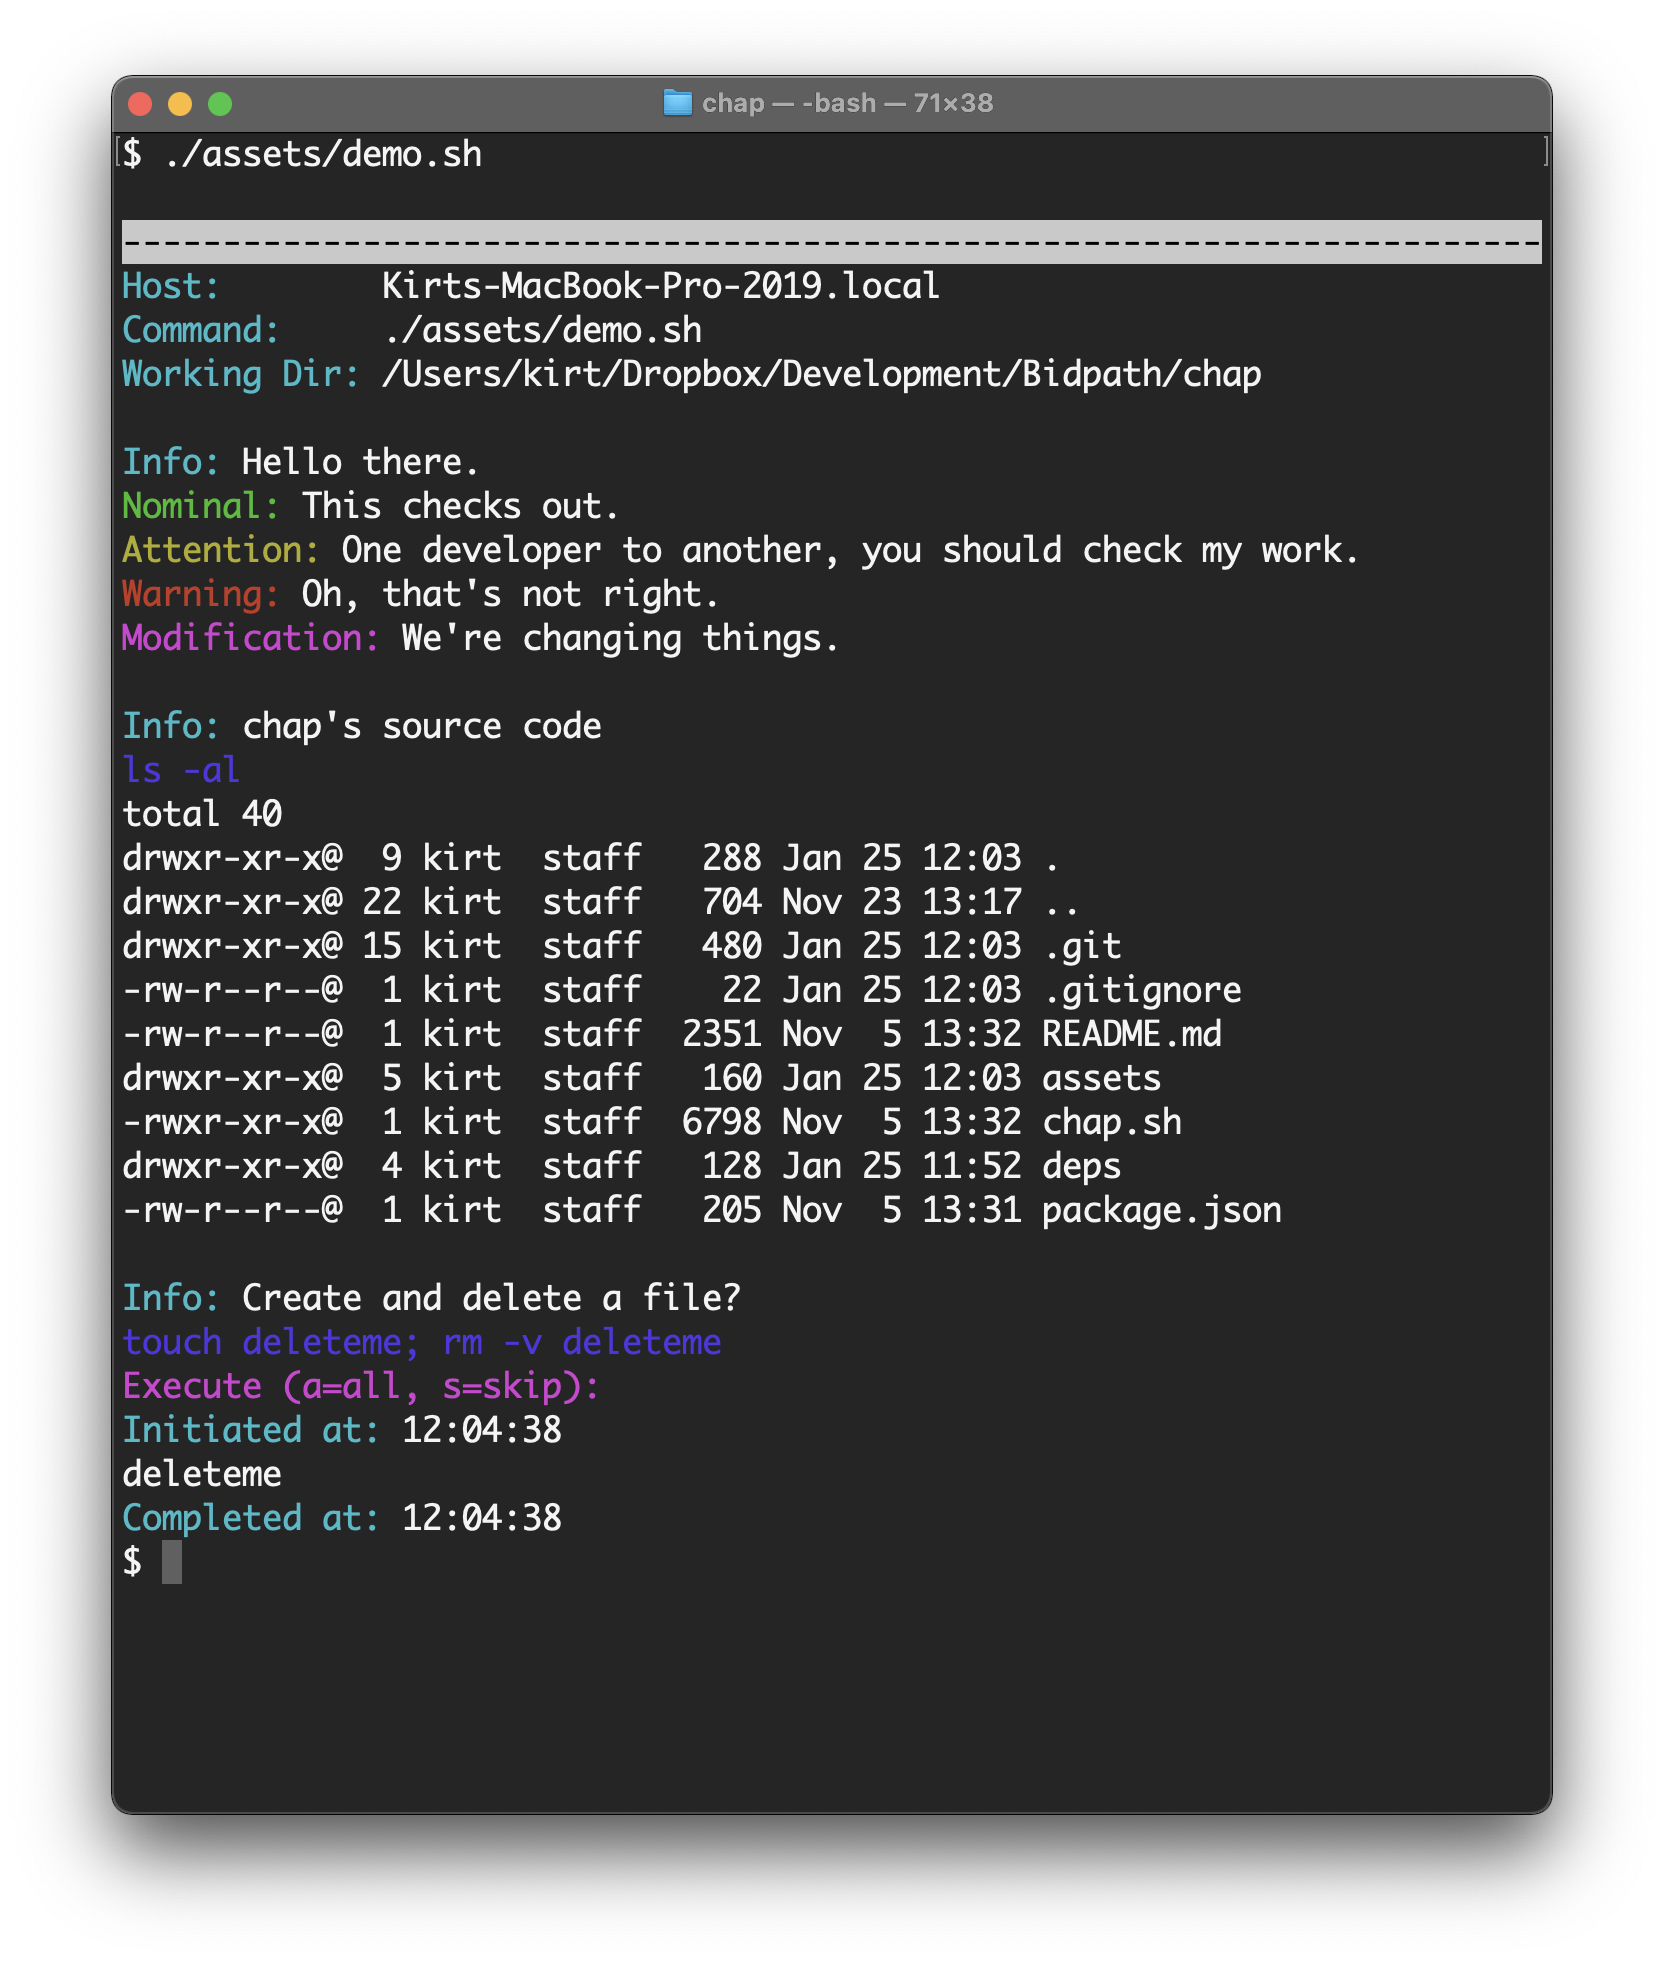Click the file size '6798'
Viewport: 1664px width, 1962px height.
pyautogui.click(x=722, y=1122)
